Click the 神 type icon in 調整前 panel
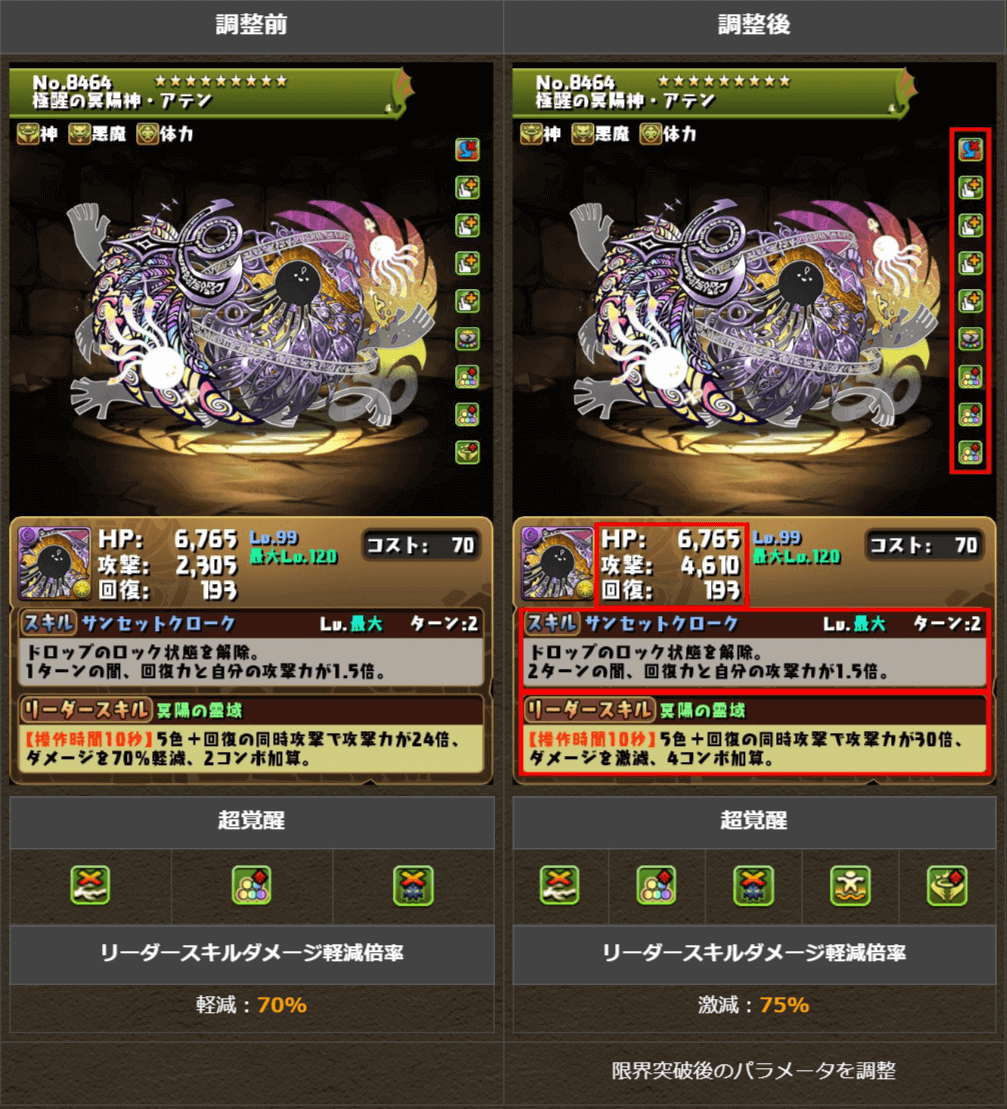Viewport: 1007px width, 1109px height. pos(28,133)
